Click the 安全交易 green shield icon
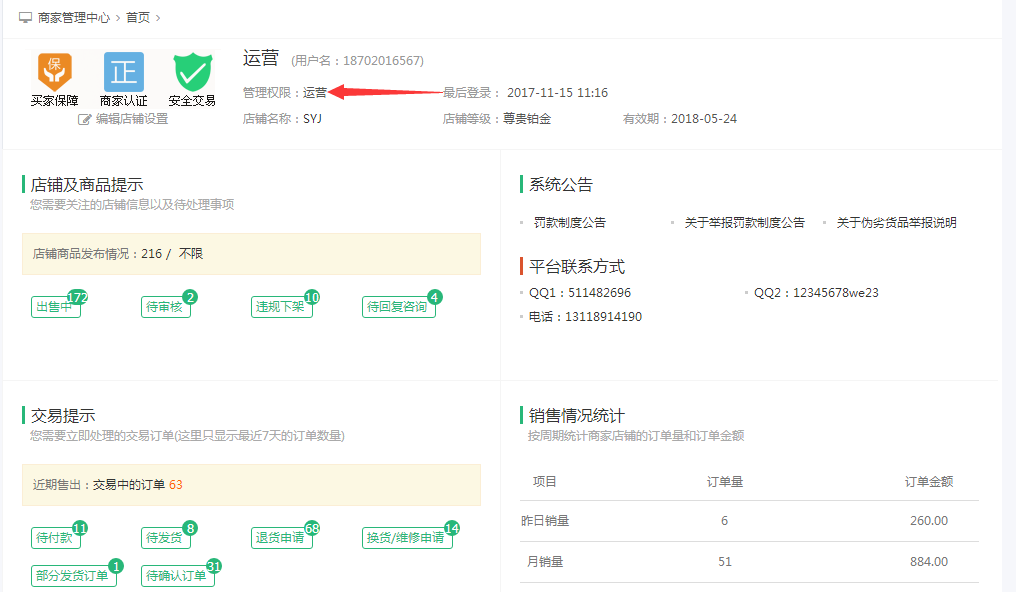Screen dimensions: 1016x592 click(x=192, y=72)
